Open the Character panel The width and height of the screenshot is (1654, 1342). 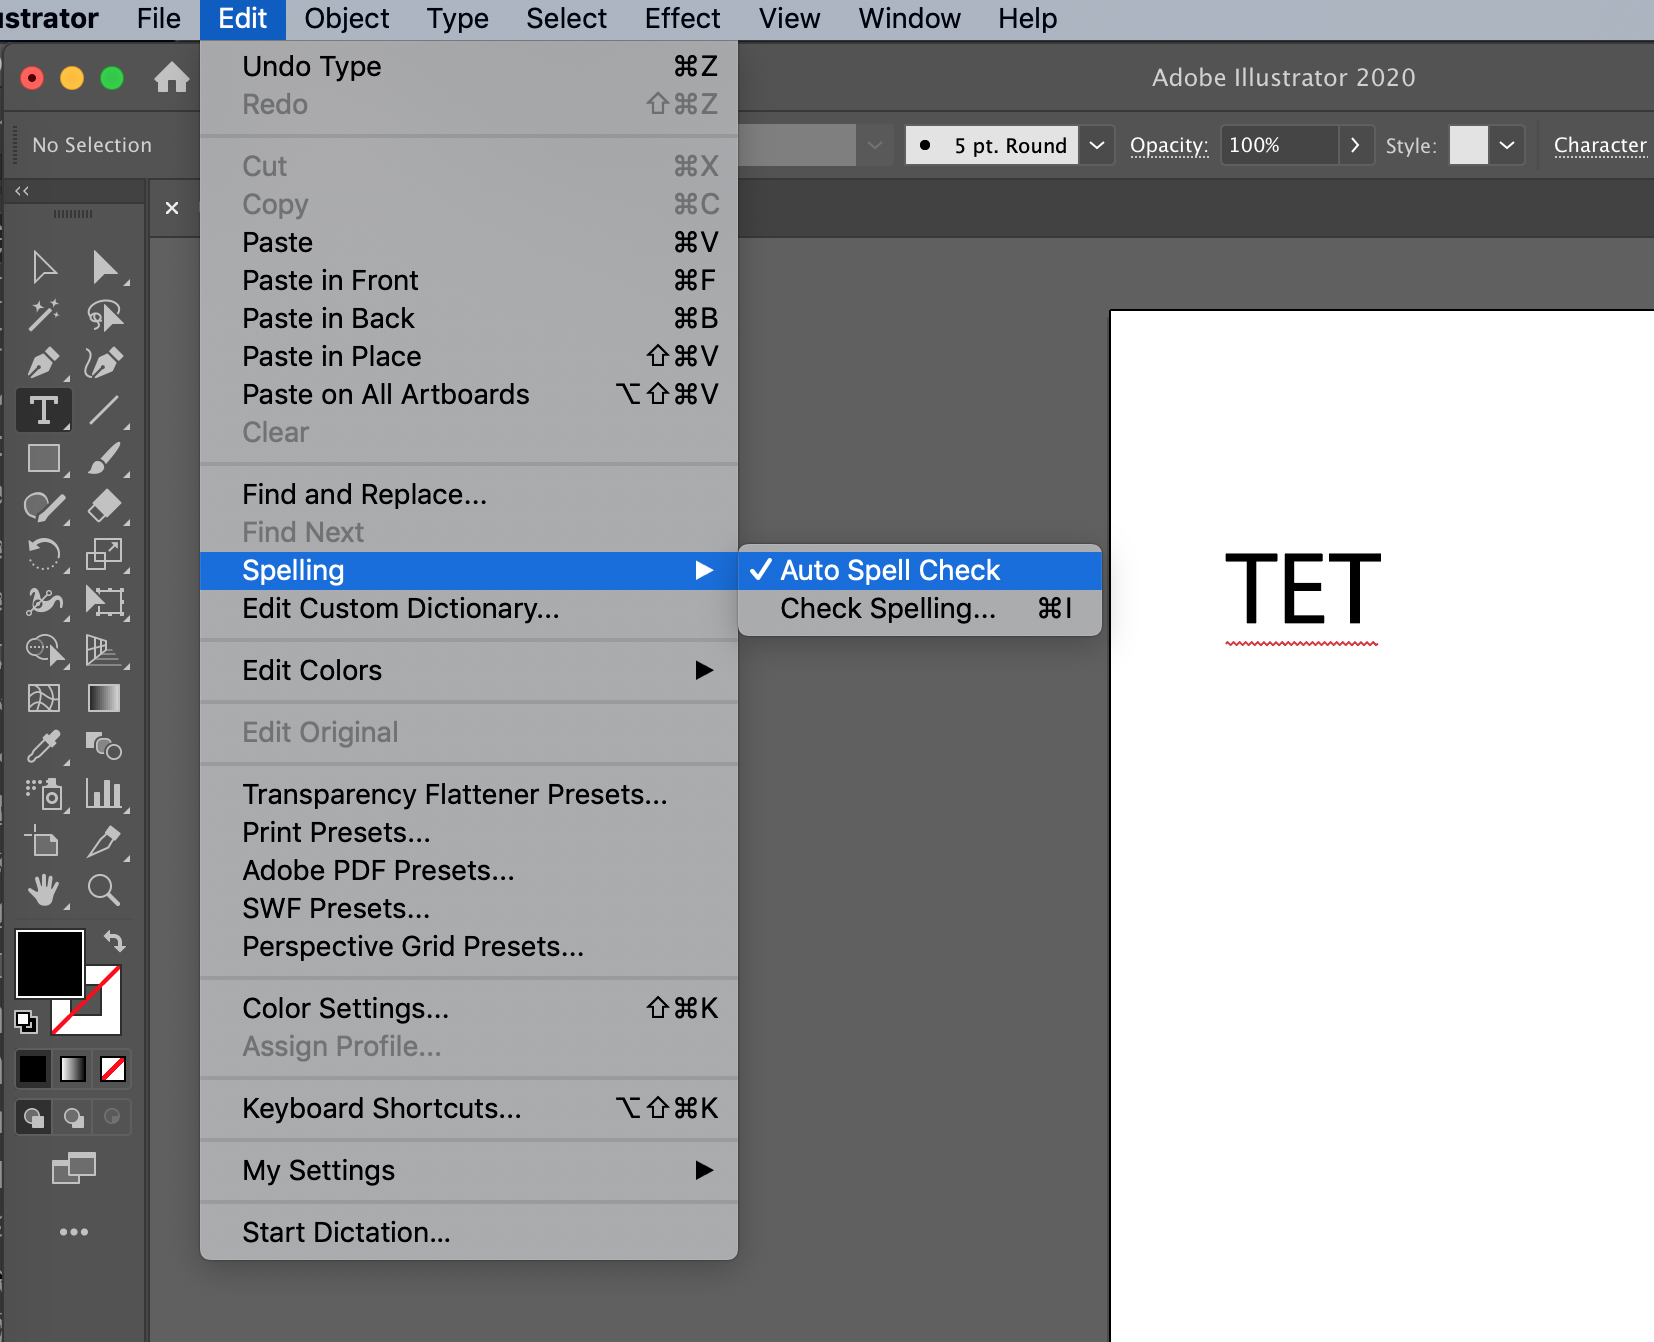(1599, 145)
